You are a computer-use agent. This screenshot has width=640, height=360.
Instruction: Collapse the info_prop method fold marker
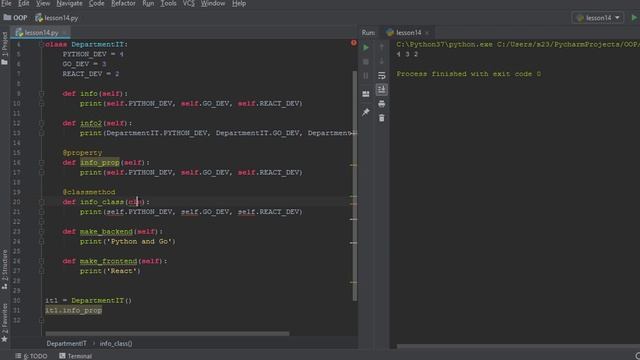point(42,162)
